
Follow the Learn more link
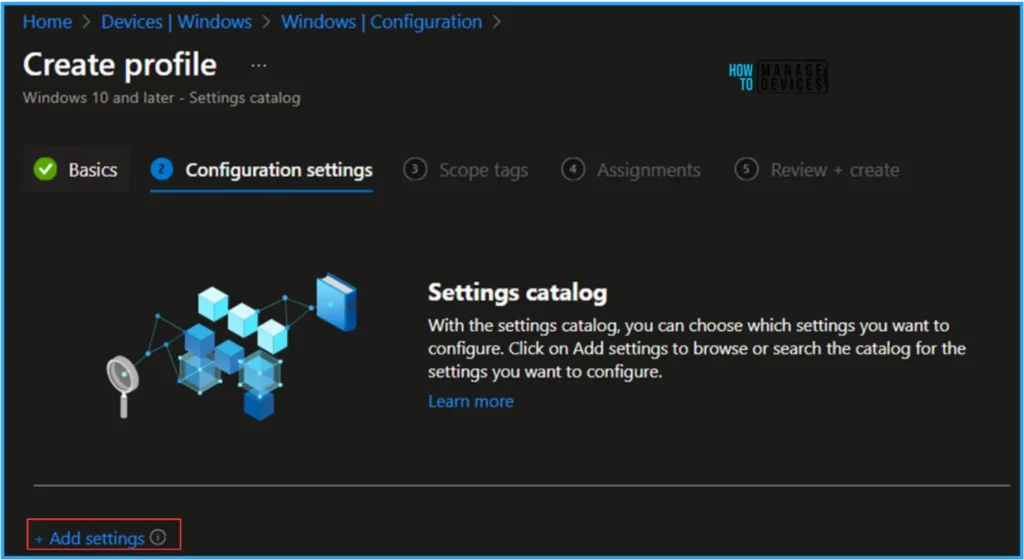click(470, 401)
